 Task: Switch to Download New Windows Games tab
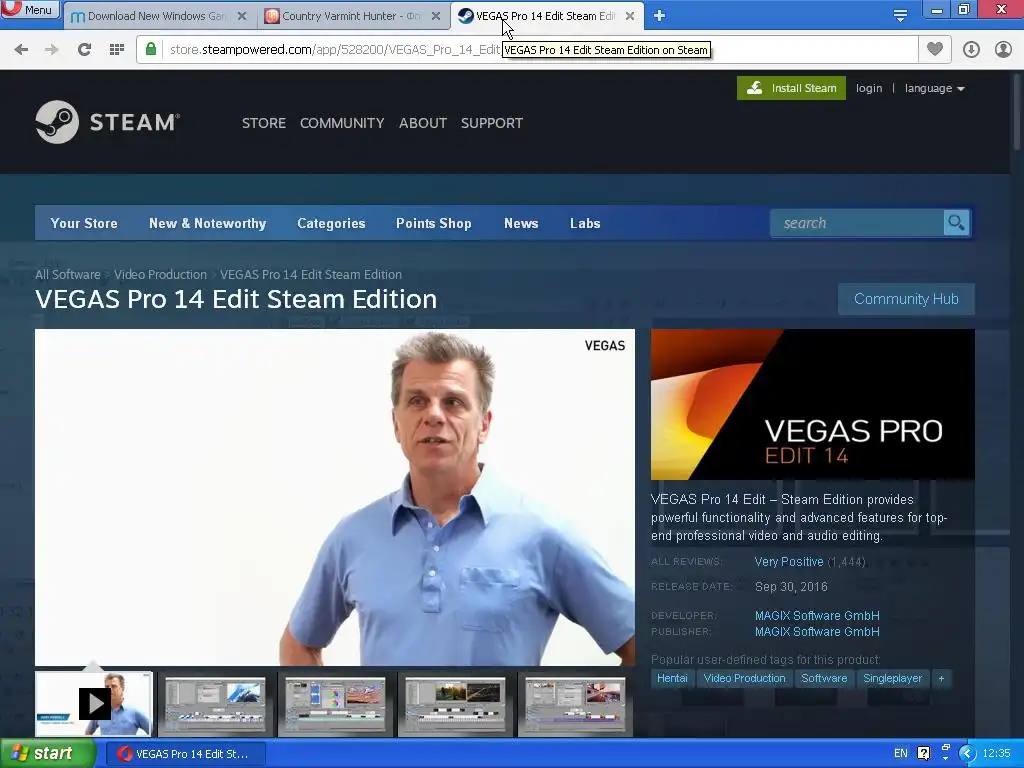click(x=157, y=16)
